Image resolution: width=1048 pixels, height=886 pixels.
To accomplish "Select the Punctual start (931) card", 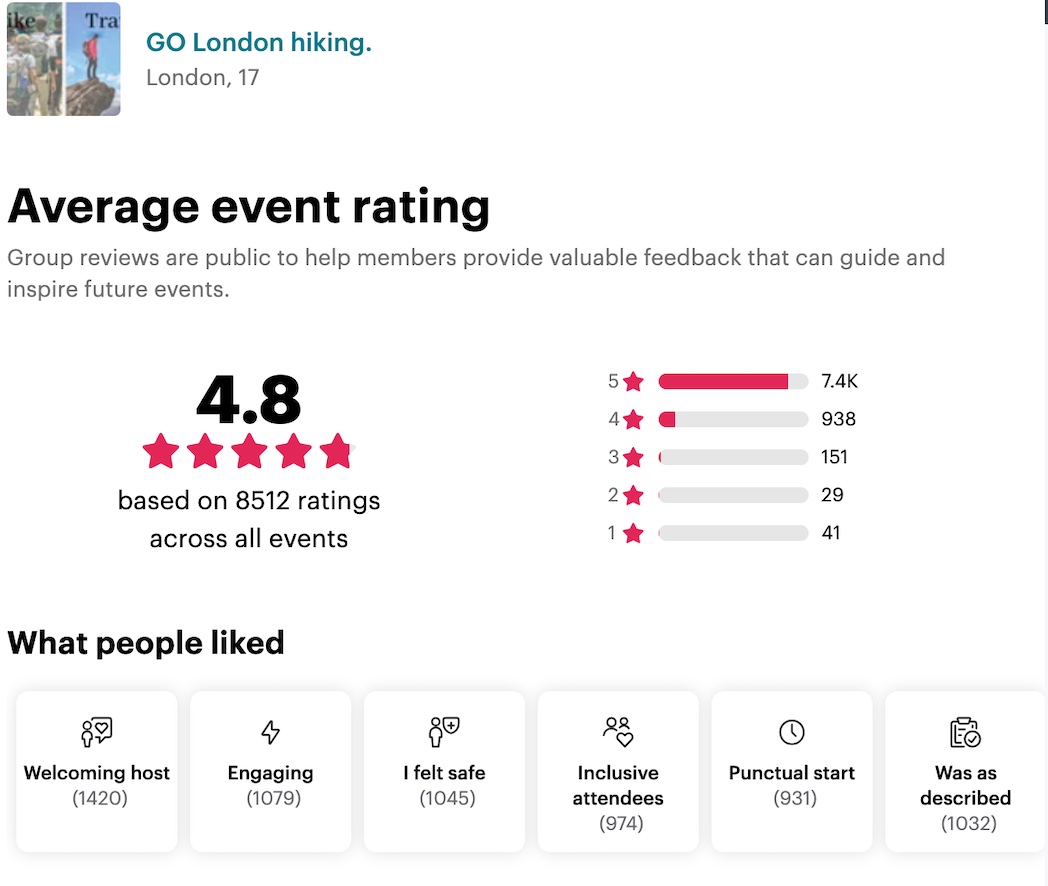I will click(x=792, y=770).
